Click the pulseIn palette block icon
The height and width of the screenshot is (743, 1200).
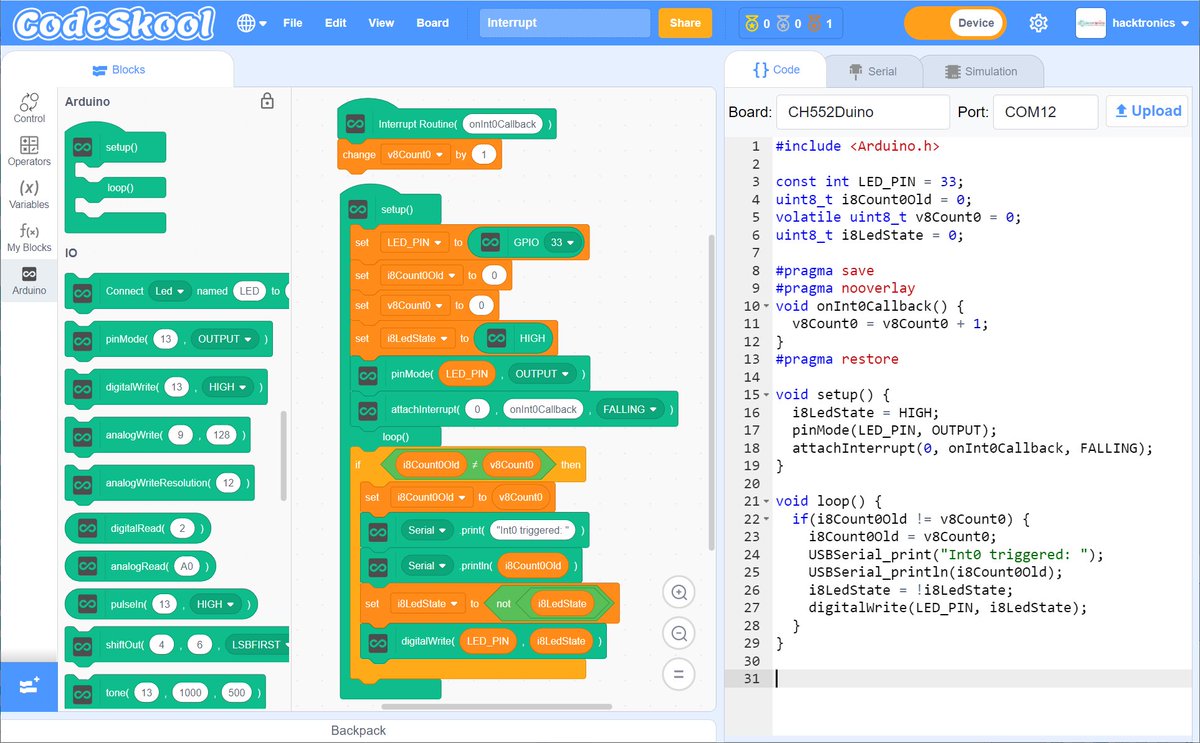tap(87, 604)
